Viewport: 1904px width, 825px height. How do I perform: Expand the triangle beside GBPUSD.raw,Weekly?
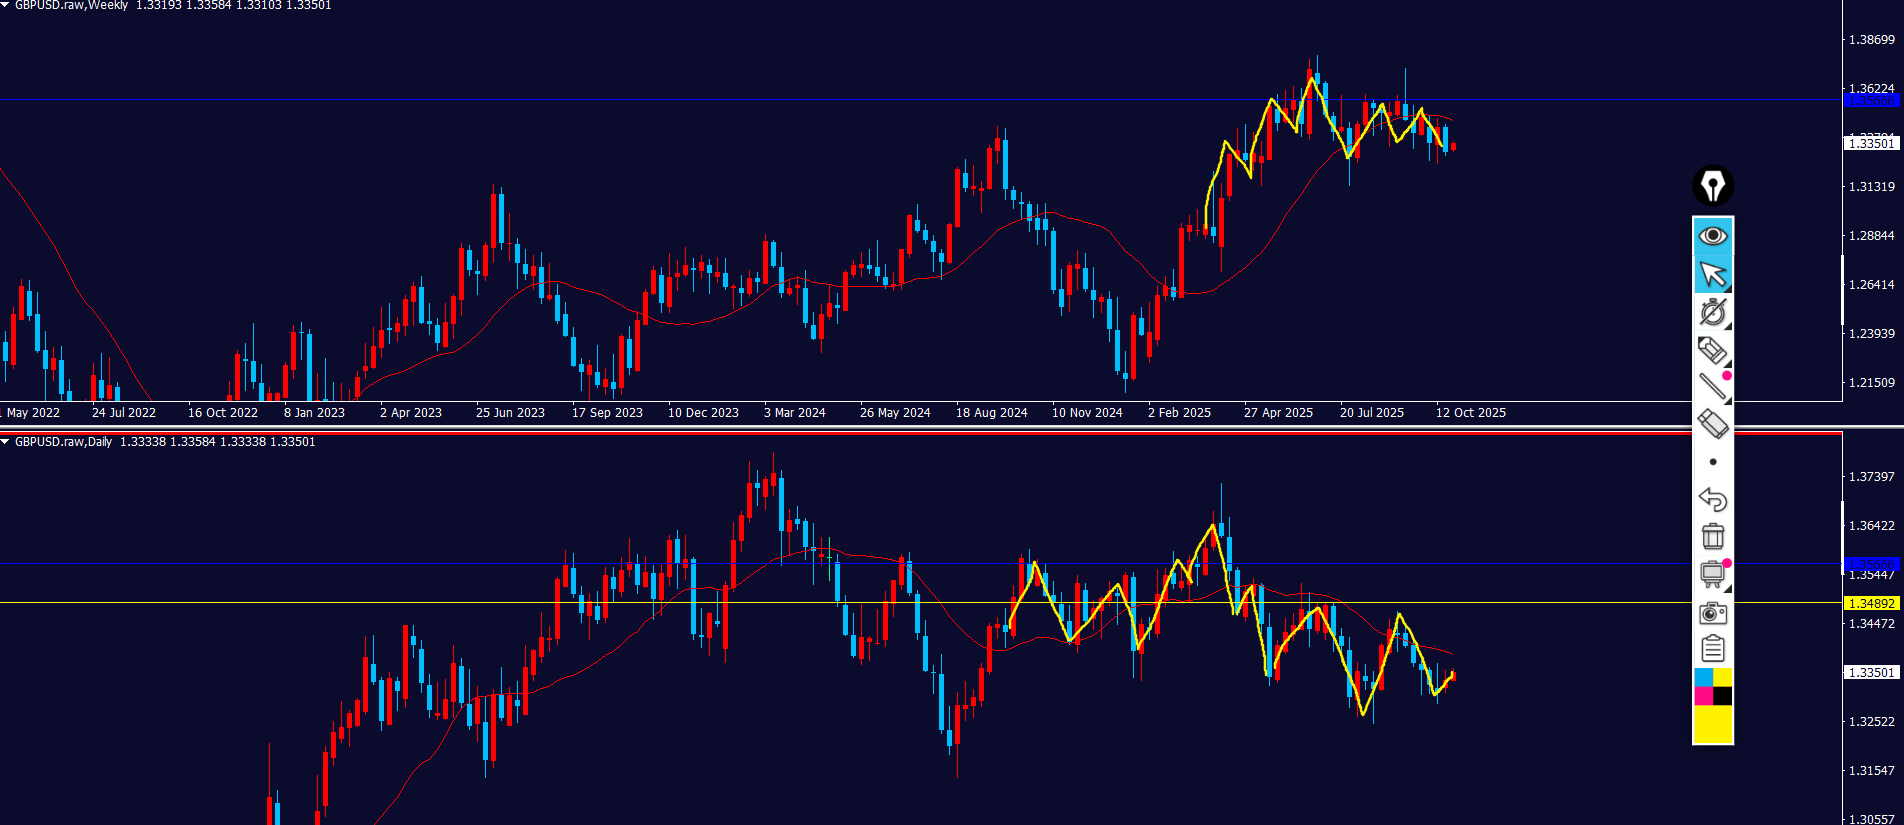[5, 5]
